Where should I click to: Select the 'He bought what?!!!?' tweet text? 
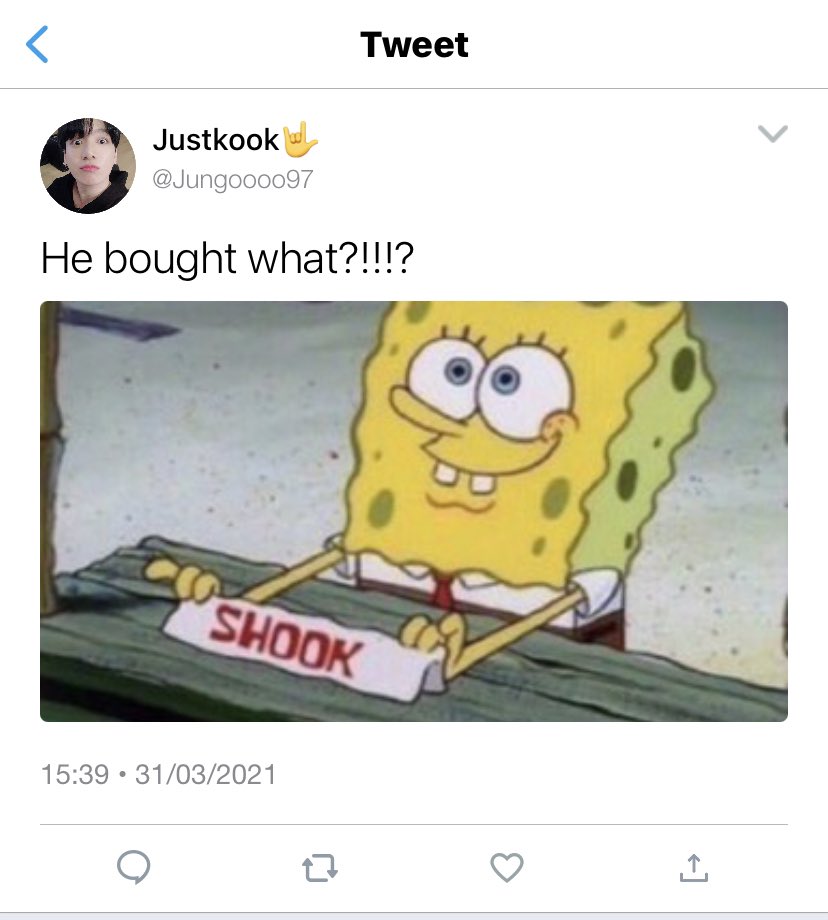click(227, 258)
